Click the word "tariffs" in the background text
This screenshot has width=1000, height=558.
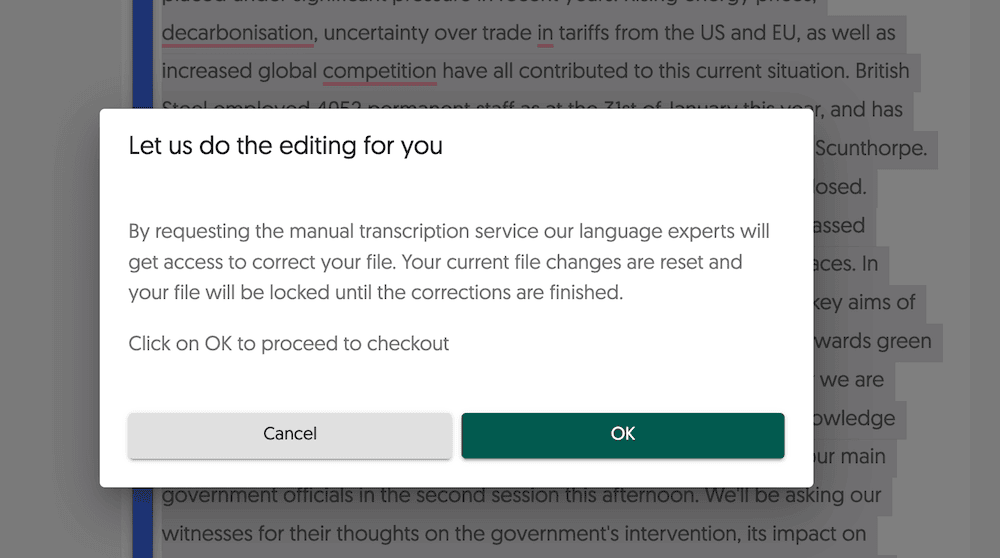(584, 33)
